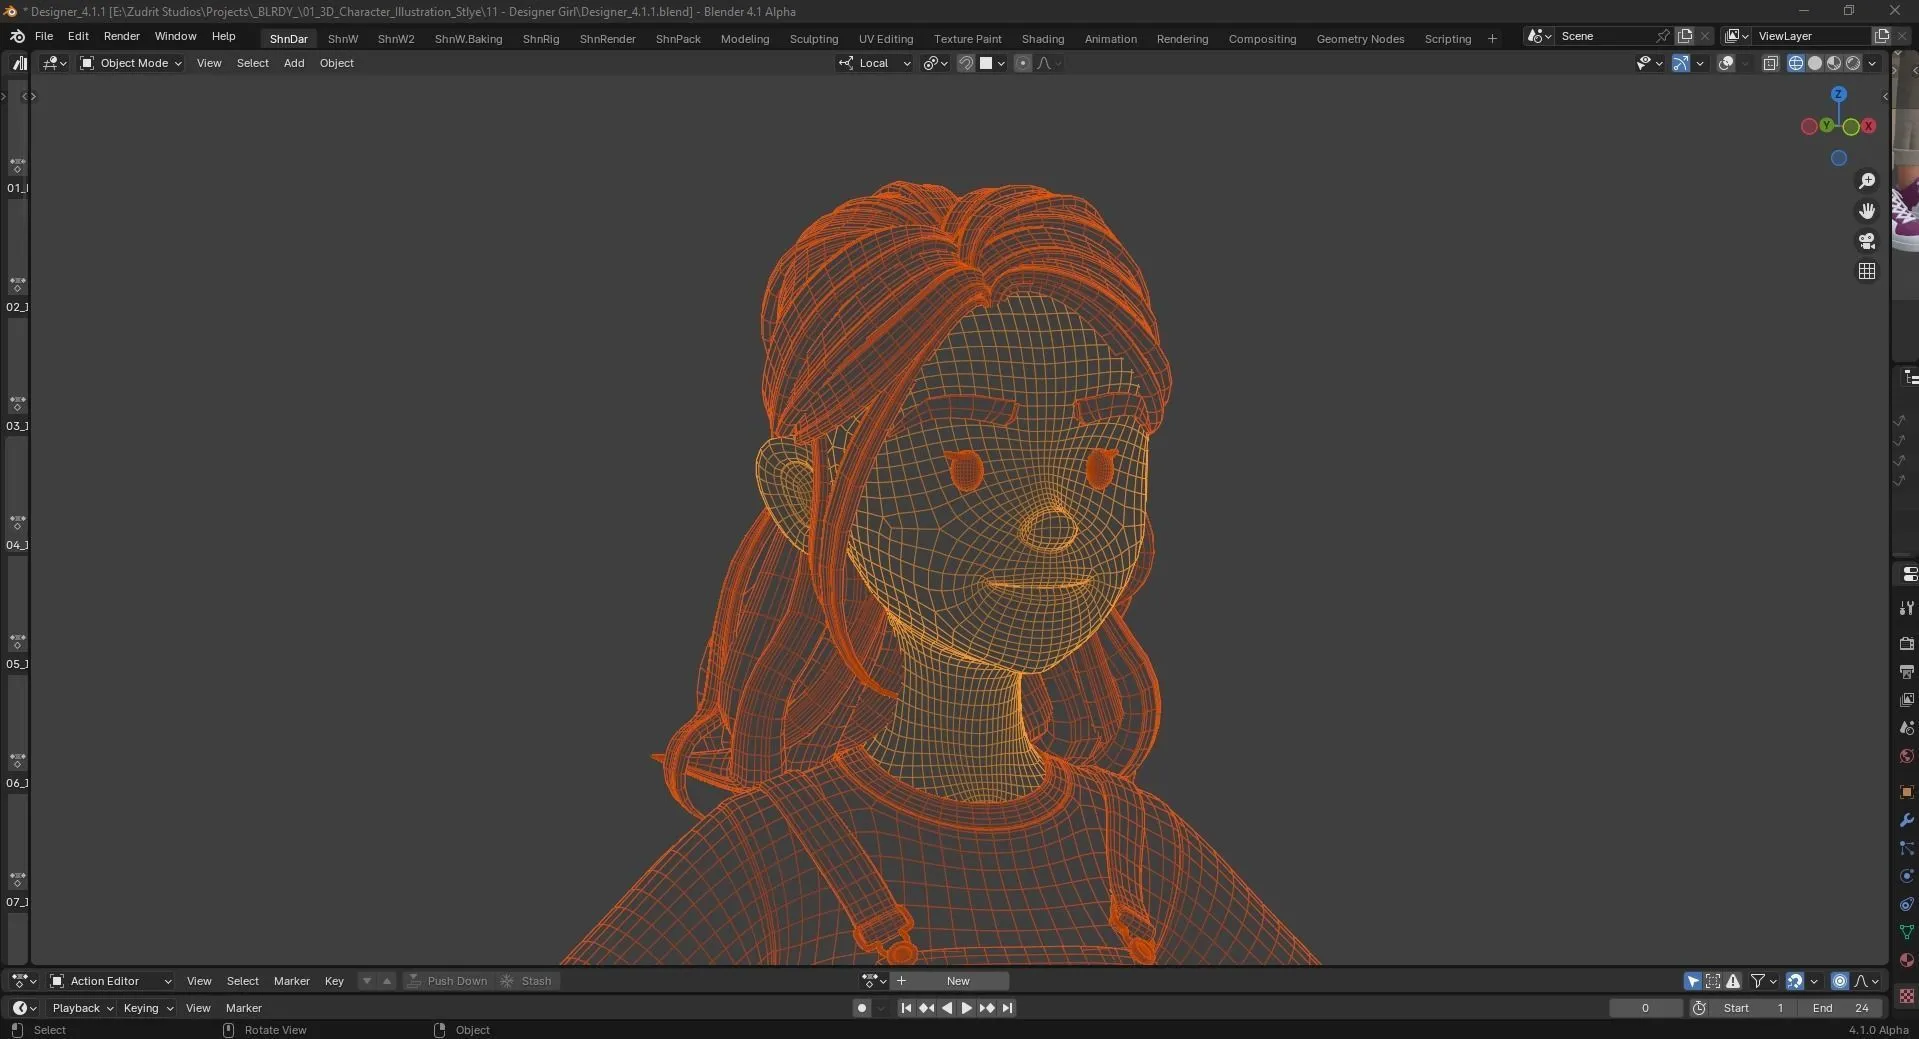Toggle the auto-keying record button

pyautogui.click(x=861, y=1008)
